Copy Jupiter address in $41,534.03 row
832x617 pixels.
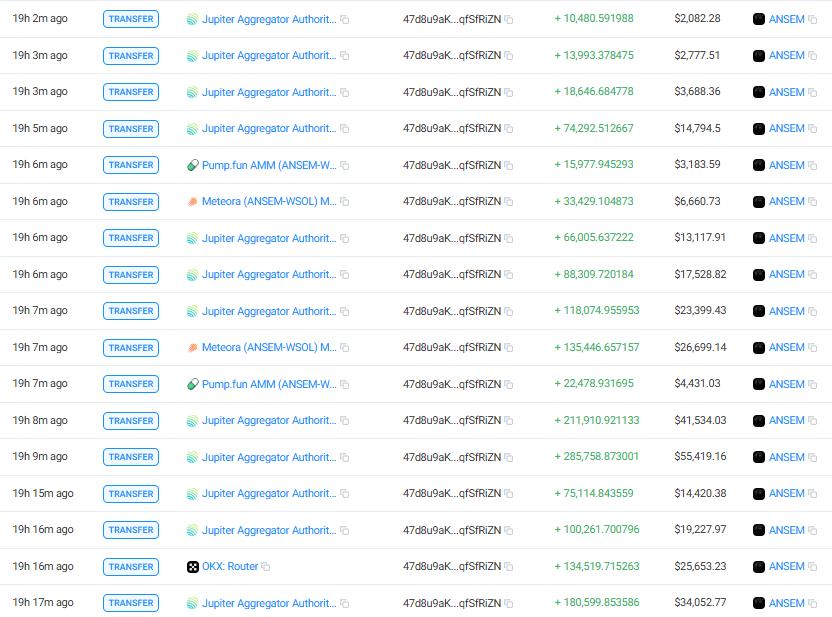345,421
